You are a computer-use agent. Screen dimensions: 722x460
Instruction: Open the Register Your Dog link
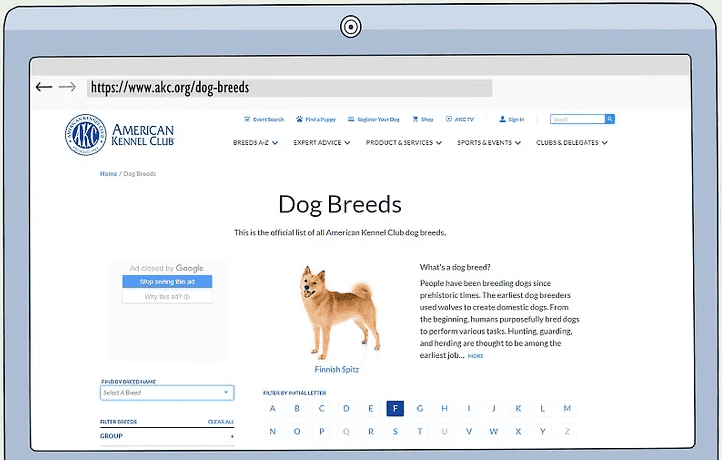378,119
